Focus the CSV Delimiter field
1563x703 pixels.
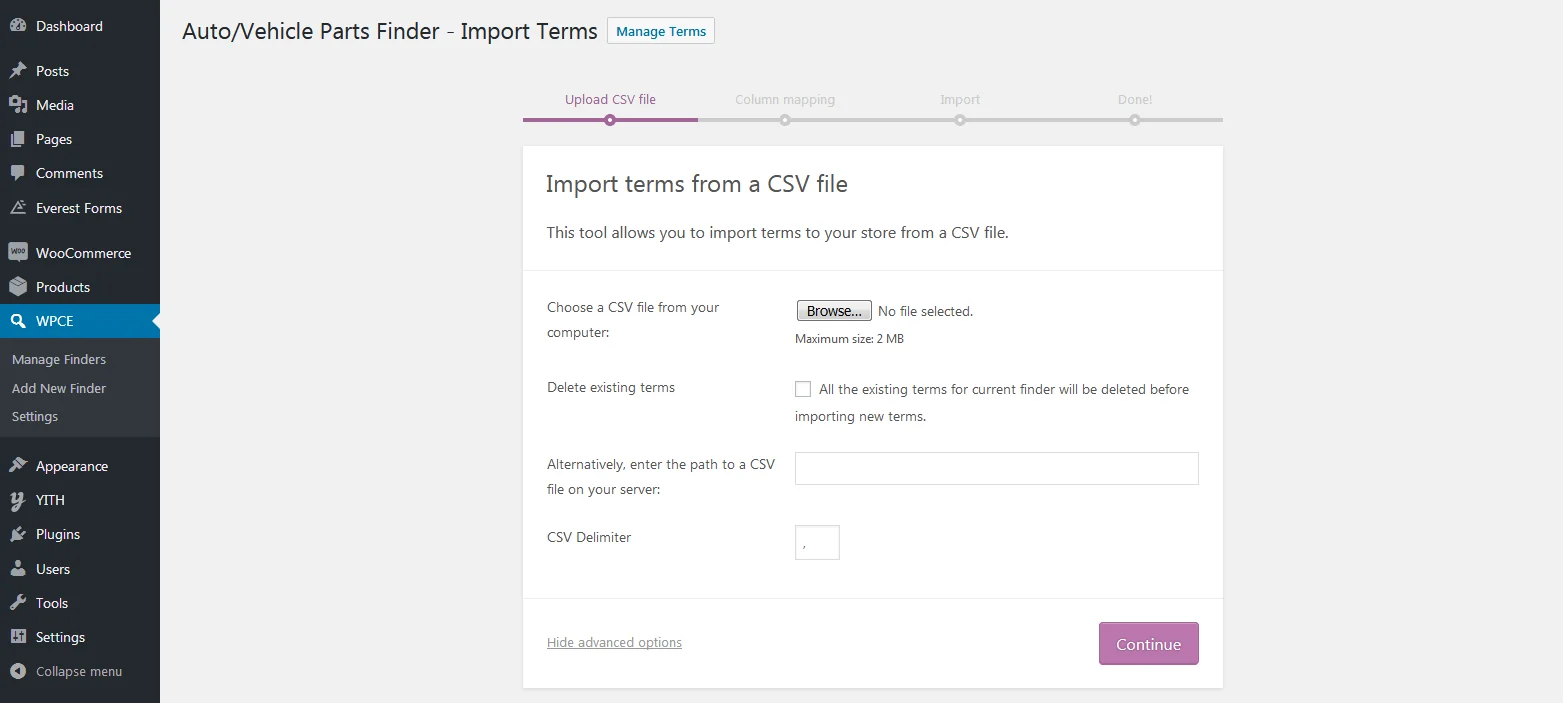[x=817, y=542]
